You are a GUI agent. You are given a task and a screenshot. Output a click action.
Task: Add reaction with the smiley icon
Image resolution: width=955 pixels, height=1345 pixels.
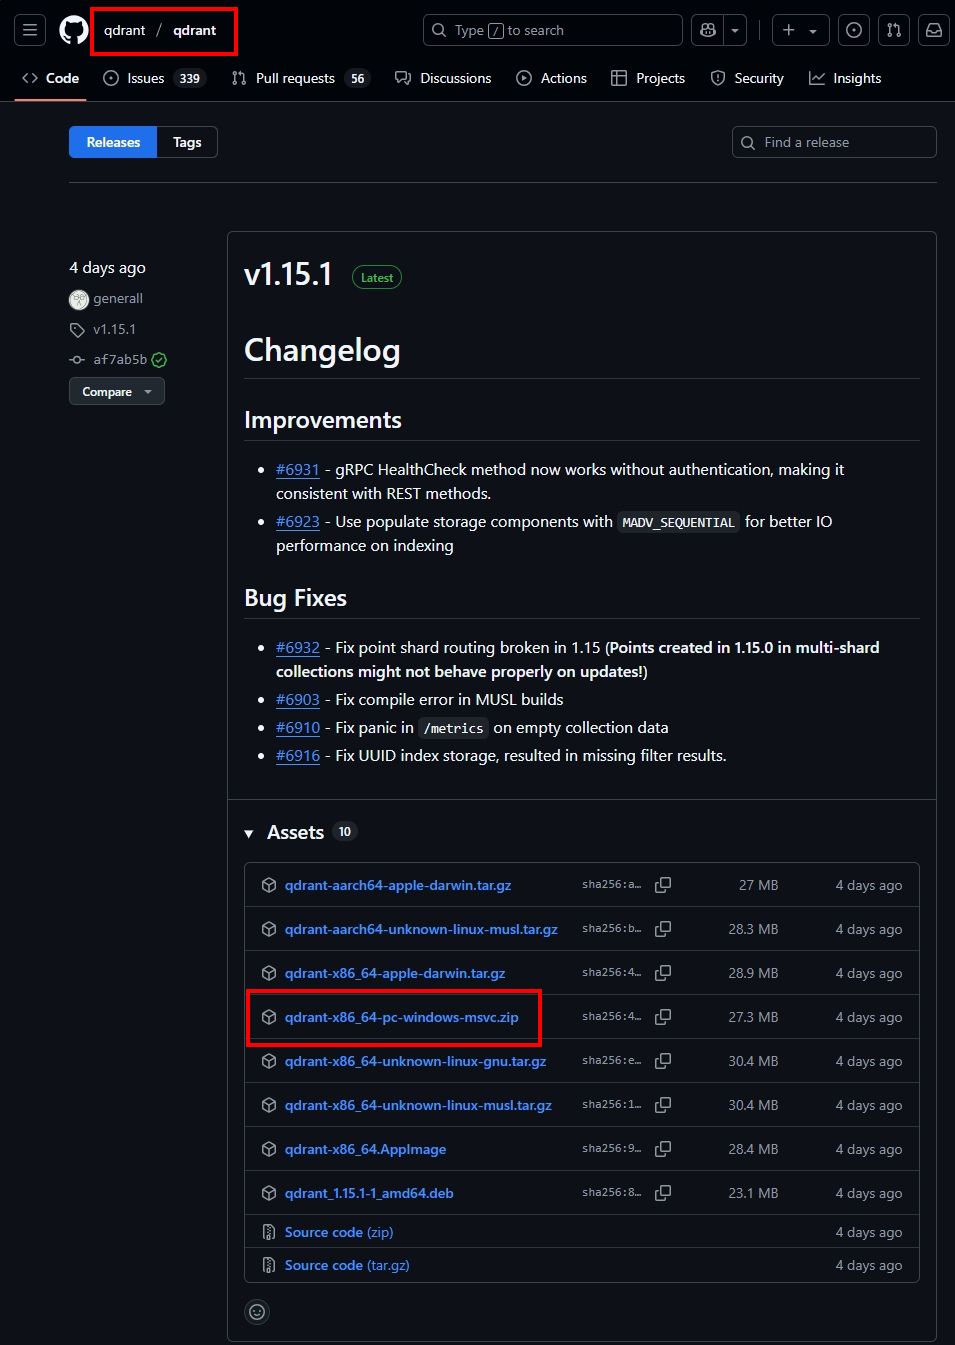point(257,1312)
